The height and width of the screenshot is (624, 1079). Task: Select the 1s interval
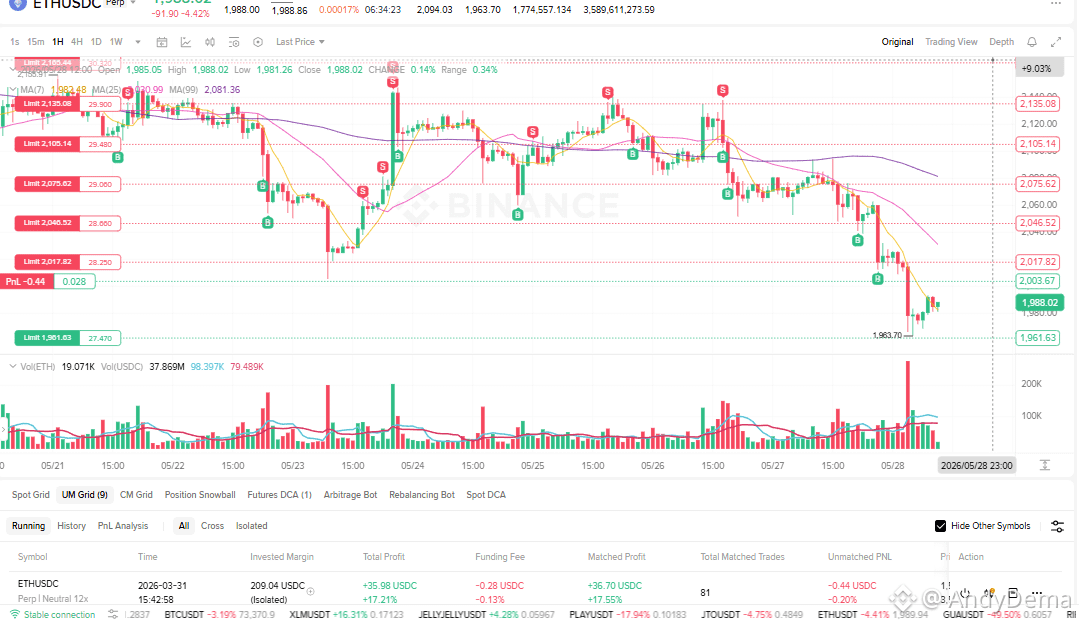(x=14, y=42)
